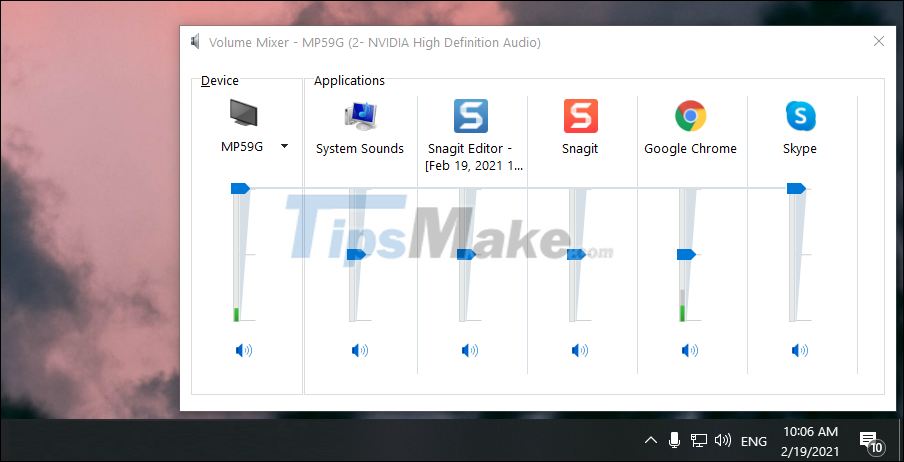Open the taskbar clock showing 10:06 AM
Screen dimensions: 904x462
pyautogui.click(x=810, y=441)
